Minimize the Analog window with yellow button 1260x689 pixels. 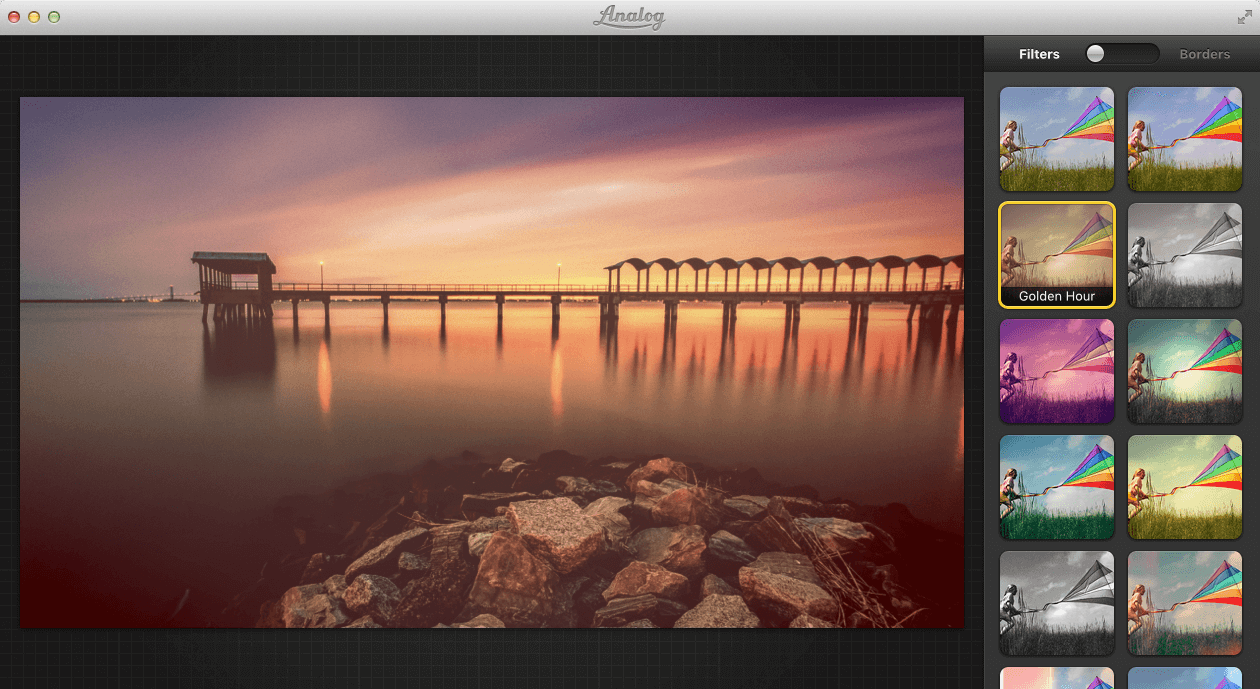point(34,17)
